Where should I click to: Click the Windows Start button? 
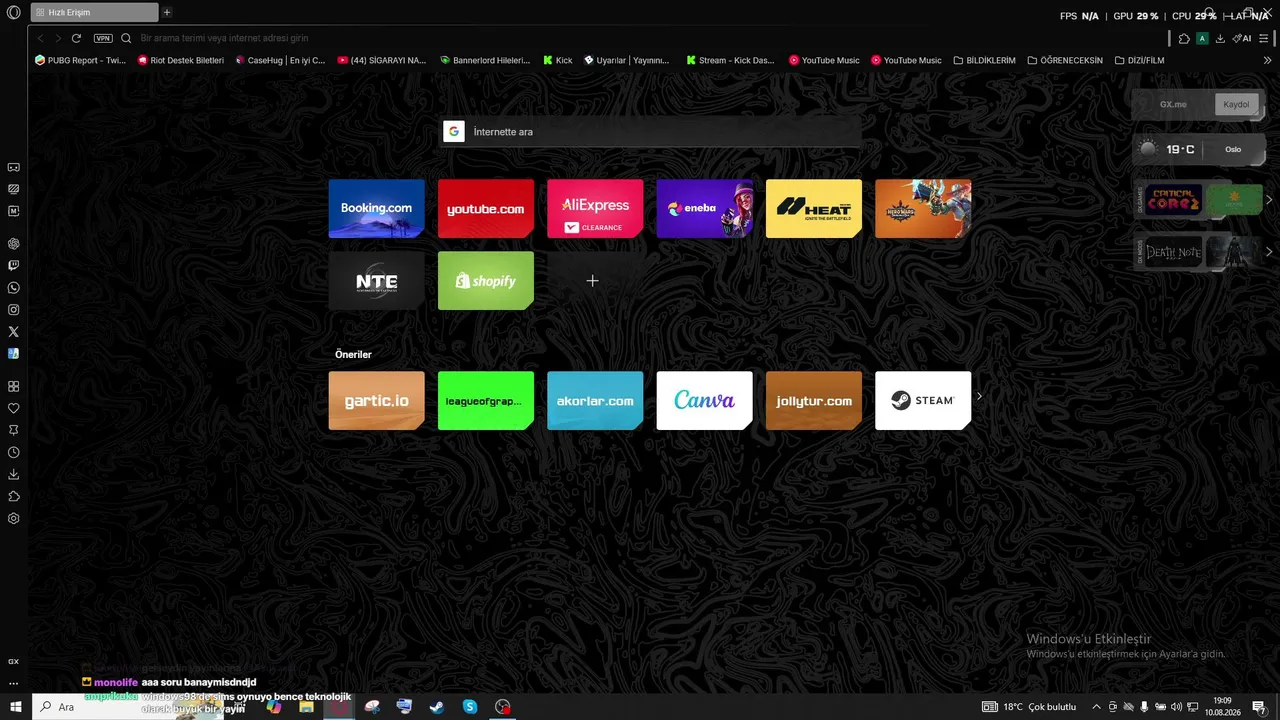pos(14,707)
